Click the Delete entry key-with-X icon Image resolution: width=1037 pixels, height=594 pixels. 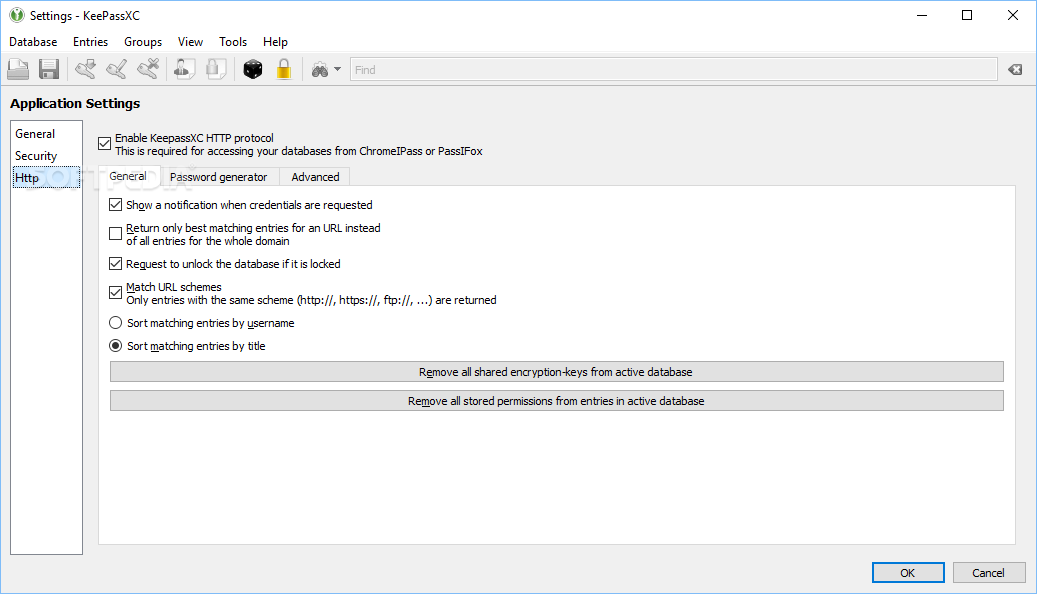[149, 69]
